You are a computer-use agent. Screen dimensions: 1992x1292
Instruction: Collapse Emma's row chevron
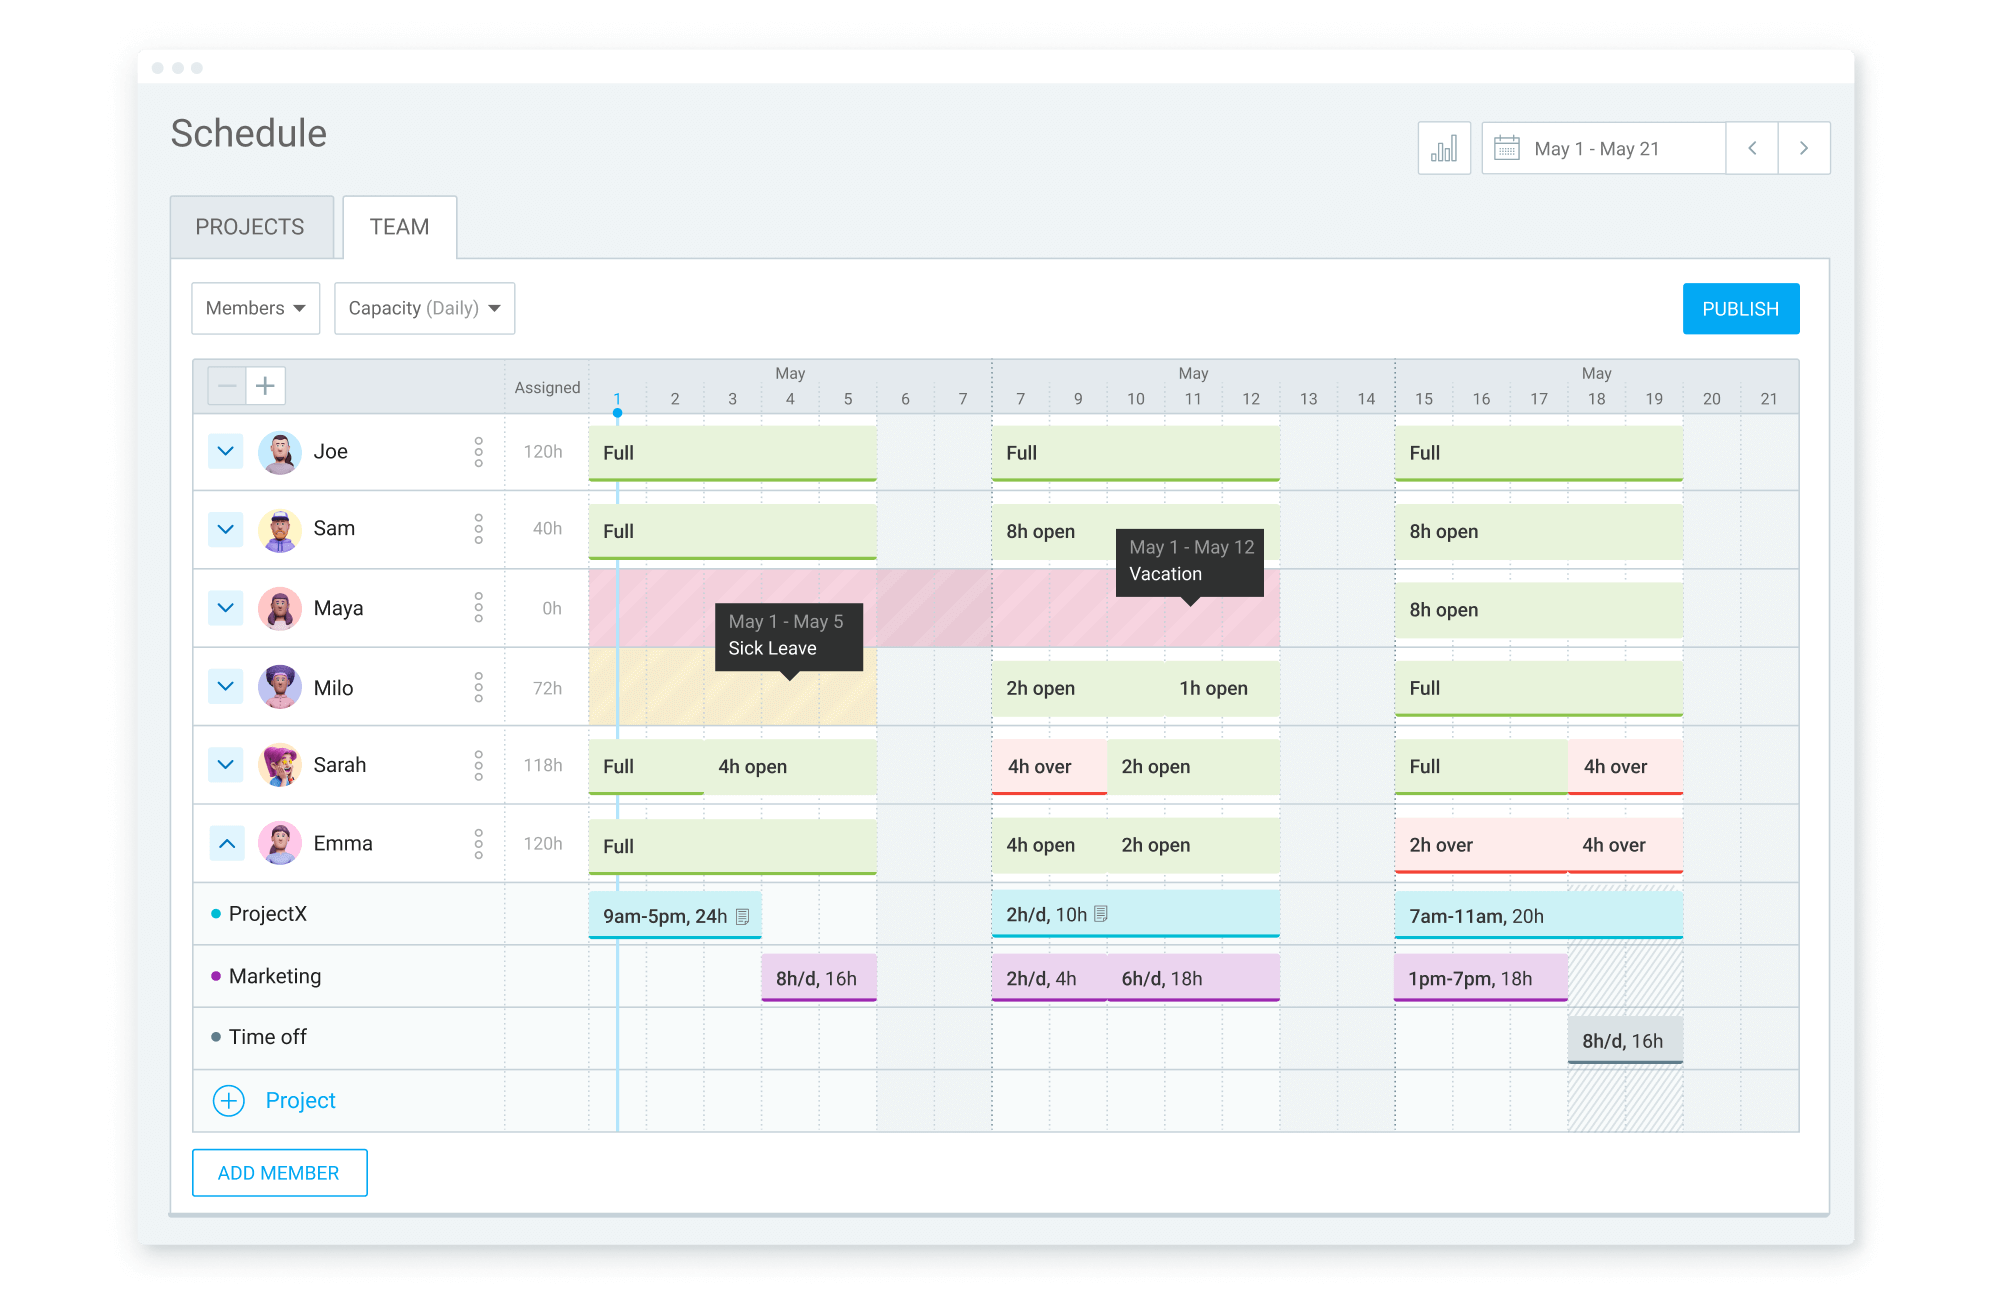[226, 843]
